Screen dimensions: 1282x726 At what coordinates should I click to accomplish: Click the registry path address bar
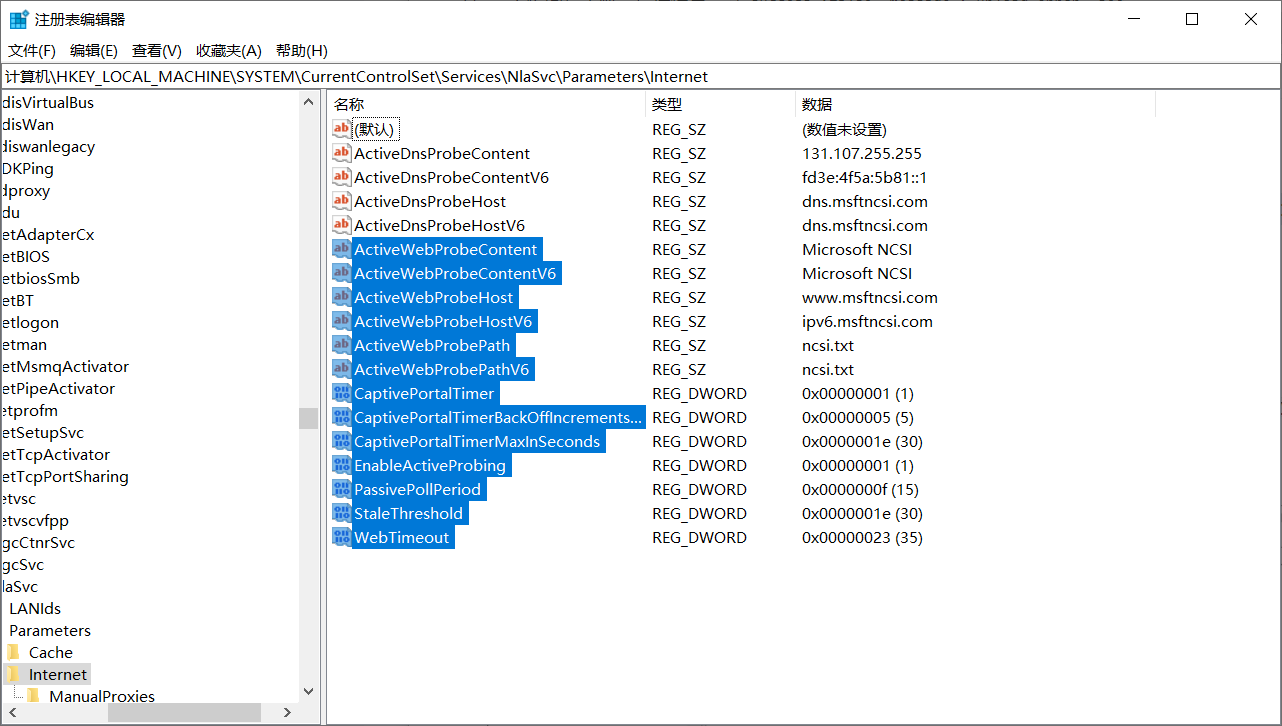tap(641, 76)
